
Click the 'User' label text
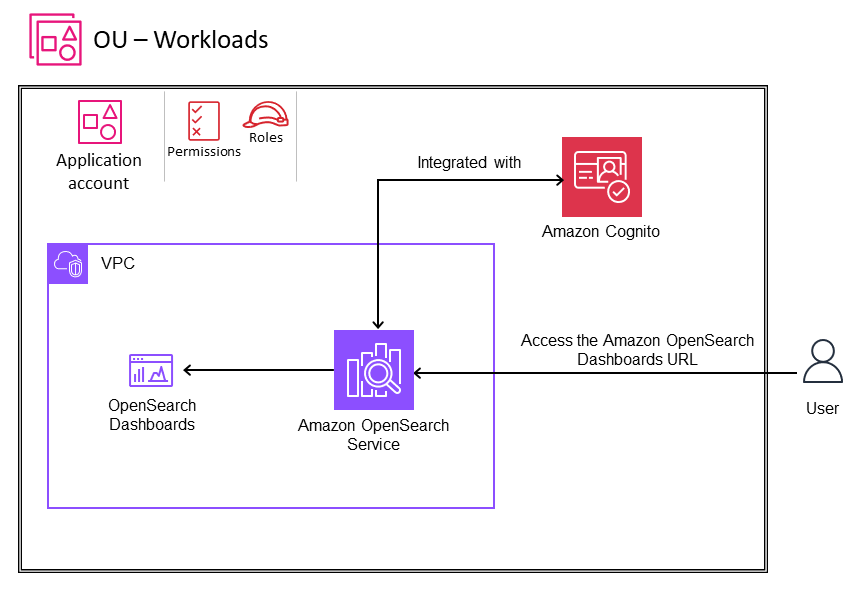pos(822,408)
